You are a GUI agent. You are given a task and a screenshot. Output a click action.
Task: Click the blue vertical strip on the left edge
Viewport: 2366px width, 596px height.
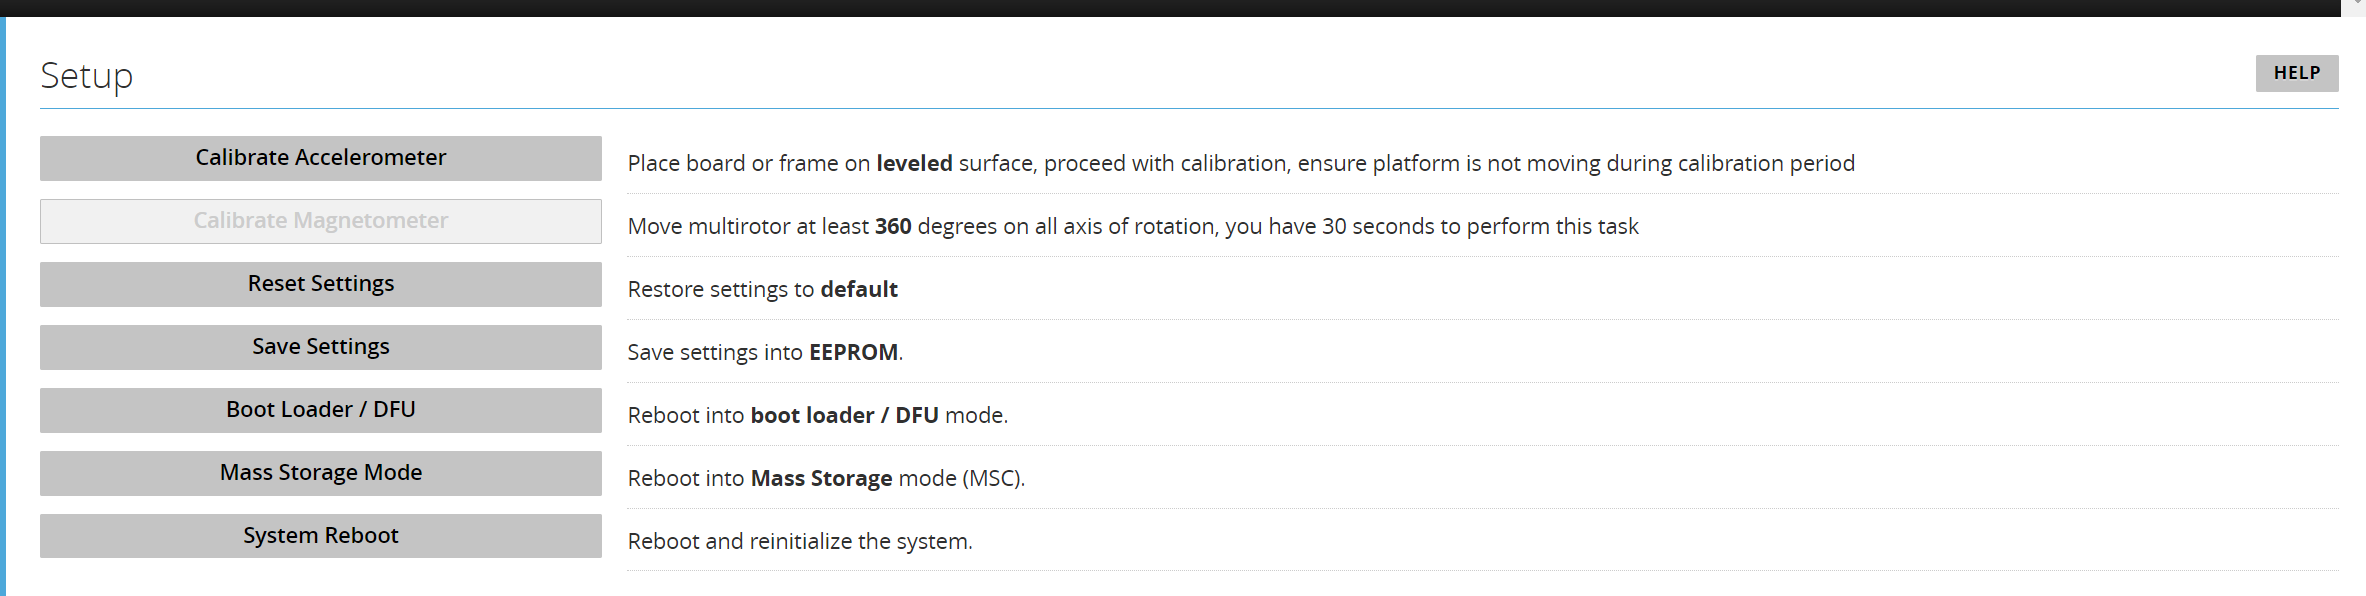click(x=3, y=300)
